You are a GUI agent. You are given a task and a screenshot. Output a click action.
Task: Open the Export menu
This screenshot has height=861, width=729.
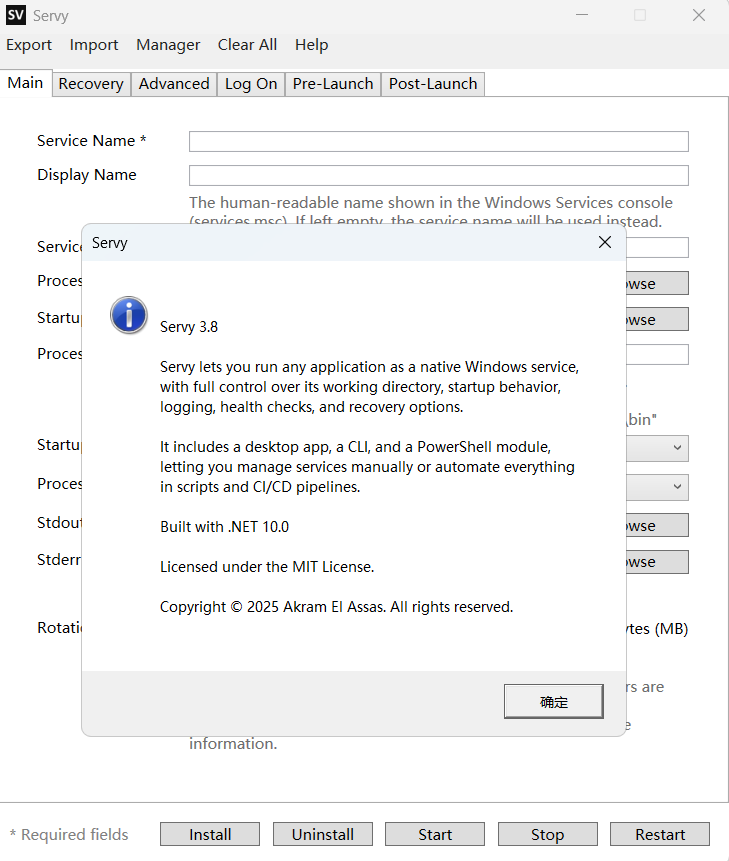click(x=29, y=45)
